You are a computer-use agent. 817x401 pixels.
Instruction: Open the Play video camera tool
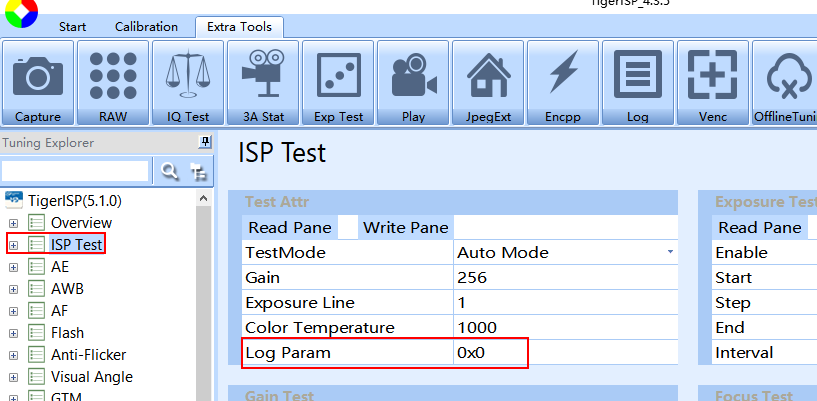click(x=413, y=83)
